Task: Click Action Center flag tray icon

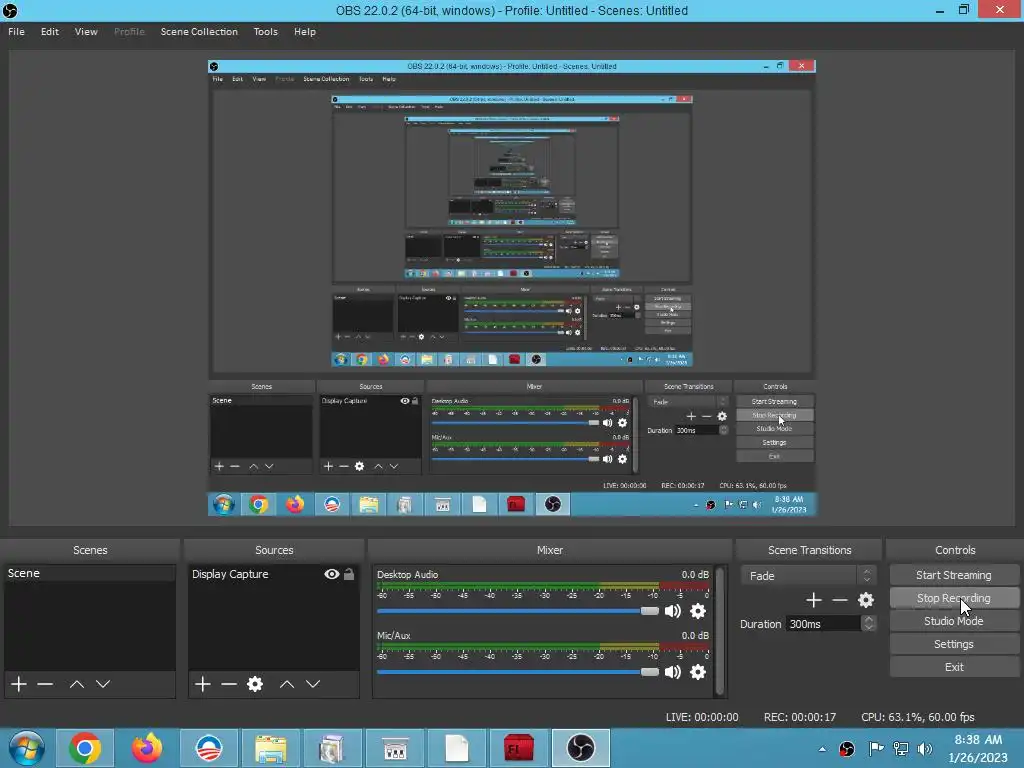Action: 876,748
